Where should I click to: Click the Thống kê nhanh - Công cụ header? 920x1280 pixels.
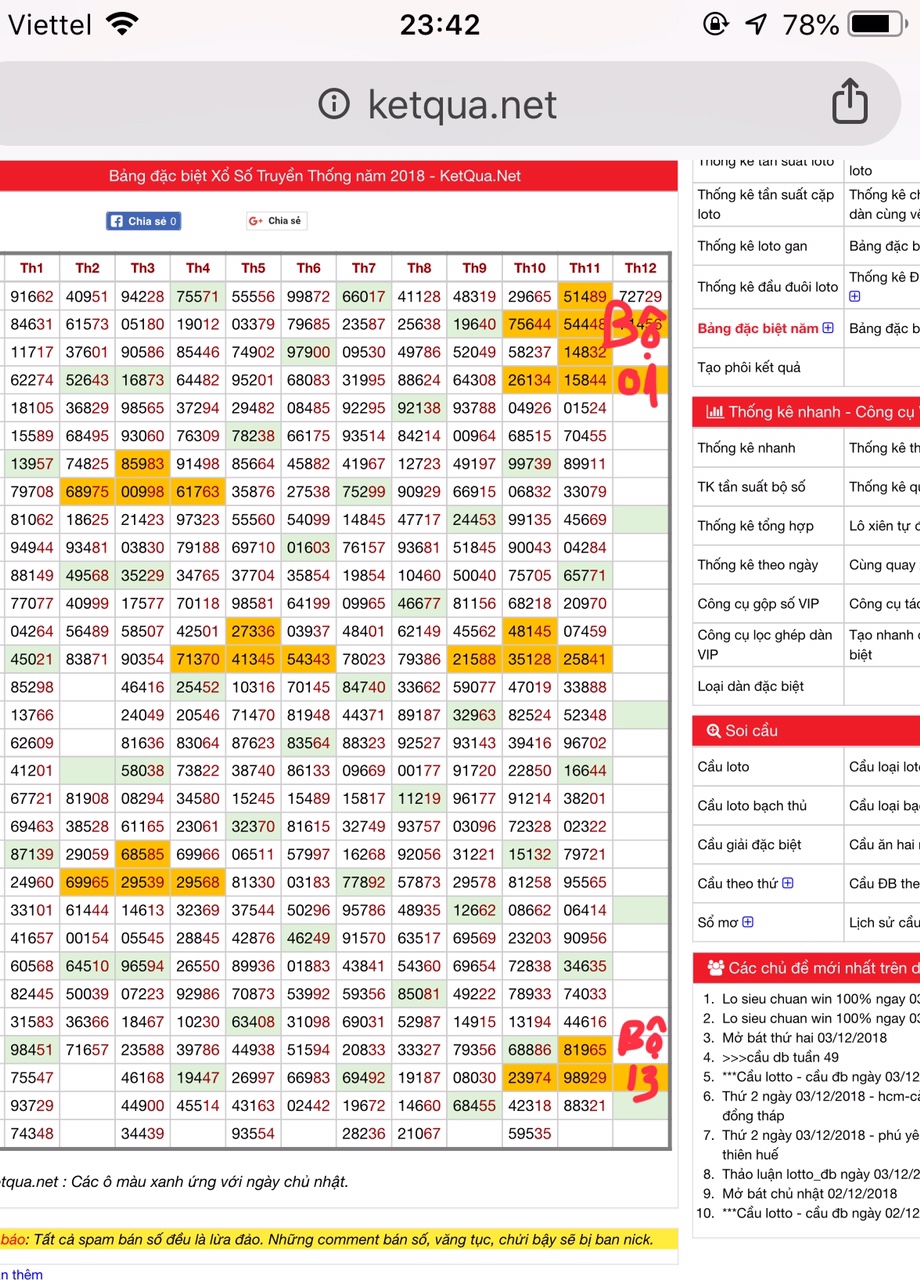tap(806, 412)
